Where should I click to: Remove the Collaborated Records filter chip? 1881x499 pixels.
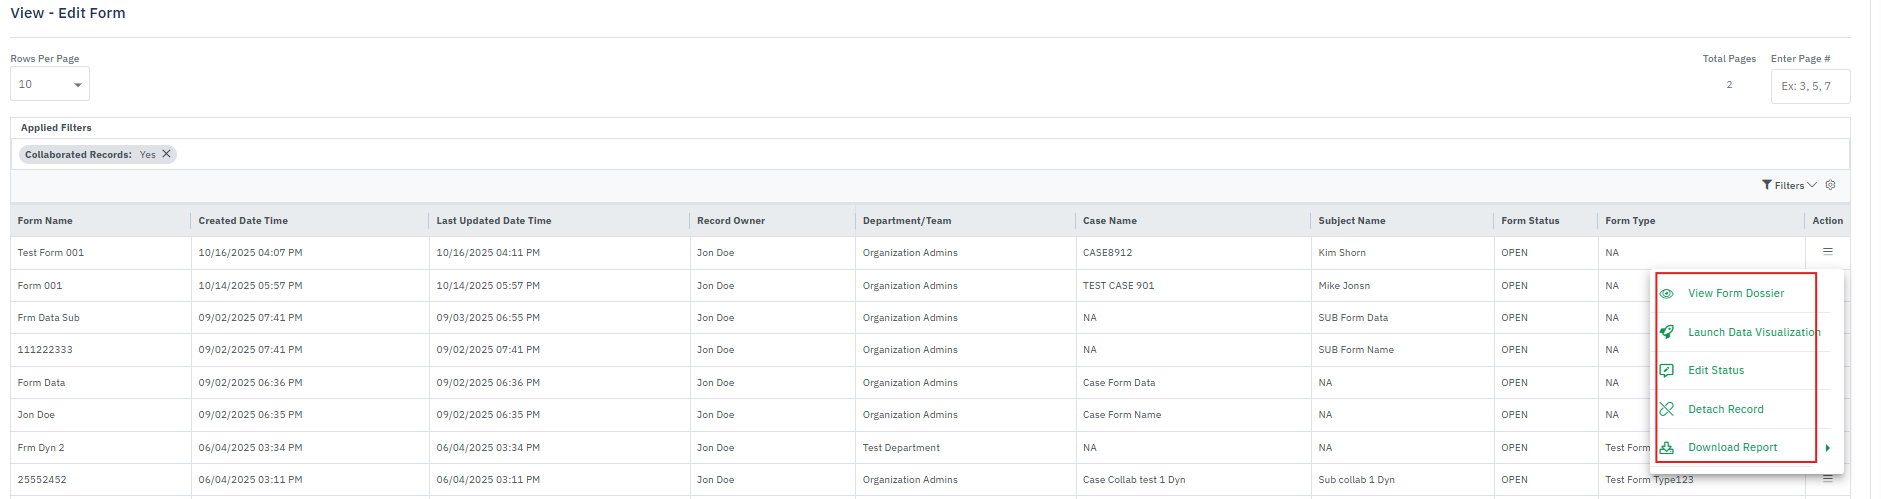click(167, 154)
